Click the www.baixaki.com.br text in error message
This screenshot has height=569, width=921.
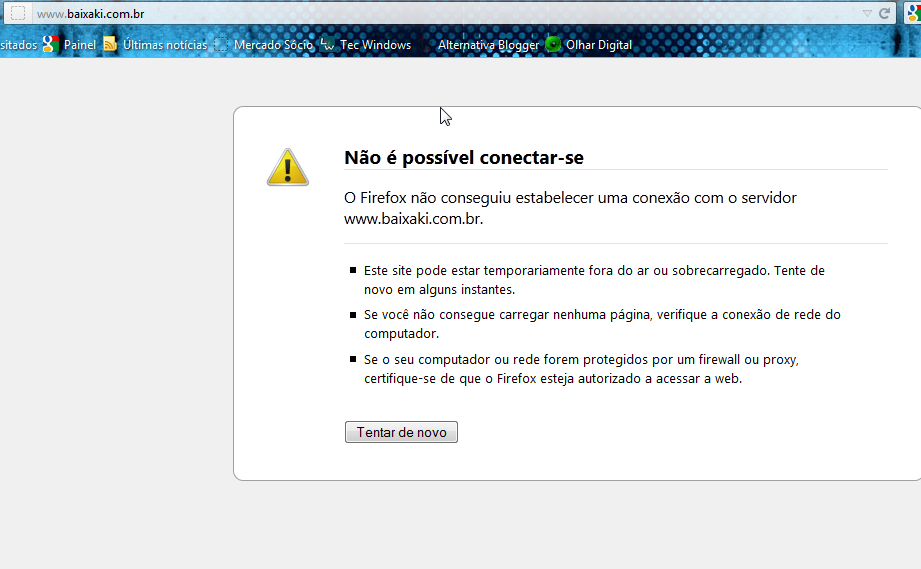413,218
